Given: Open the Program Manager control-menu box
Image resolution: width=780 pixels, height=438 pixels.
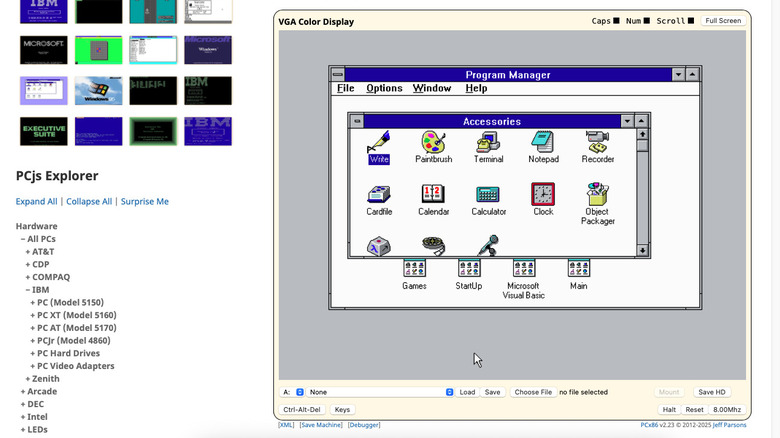Looking at the screenshot, I should coord(337,75).
